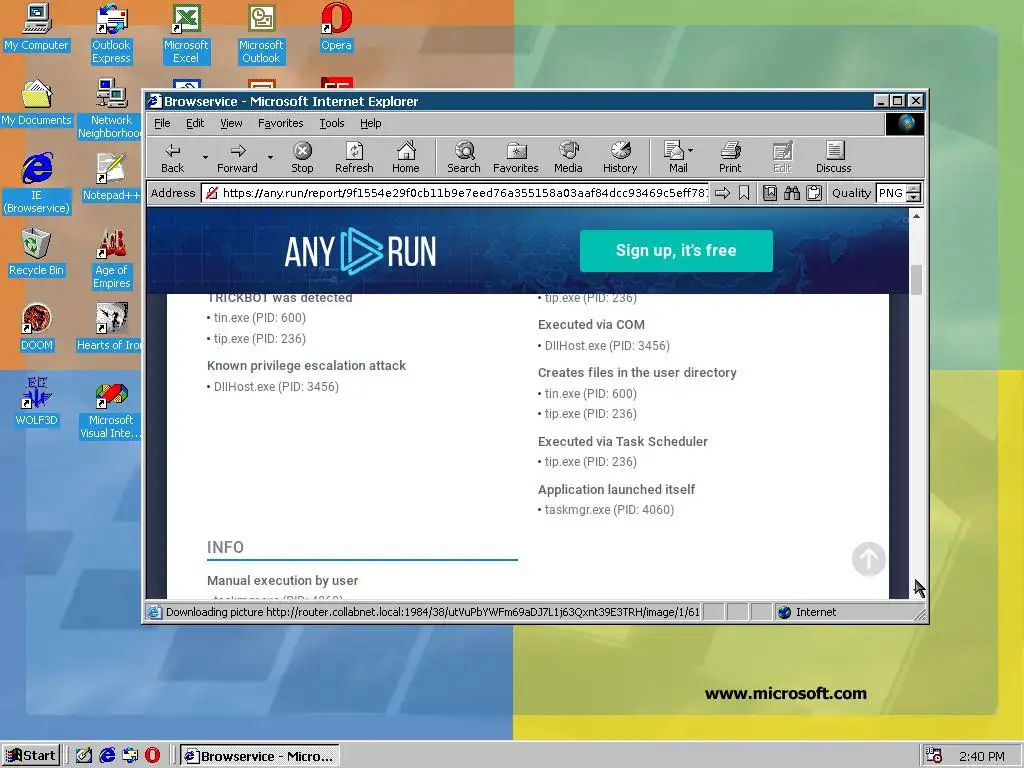Open the bookmarks book icon

click(770, 193)
